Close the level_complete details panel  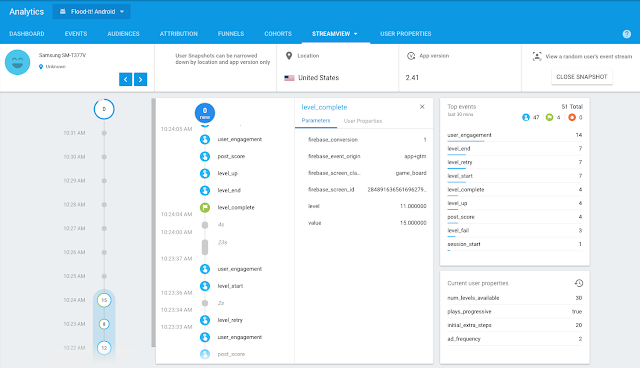click(422, 107)
